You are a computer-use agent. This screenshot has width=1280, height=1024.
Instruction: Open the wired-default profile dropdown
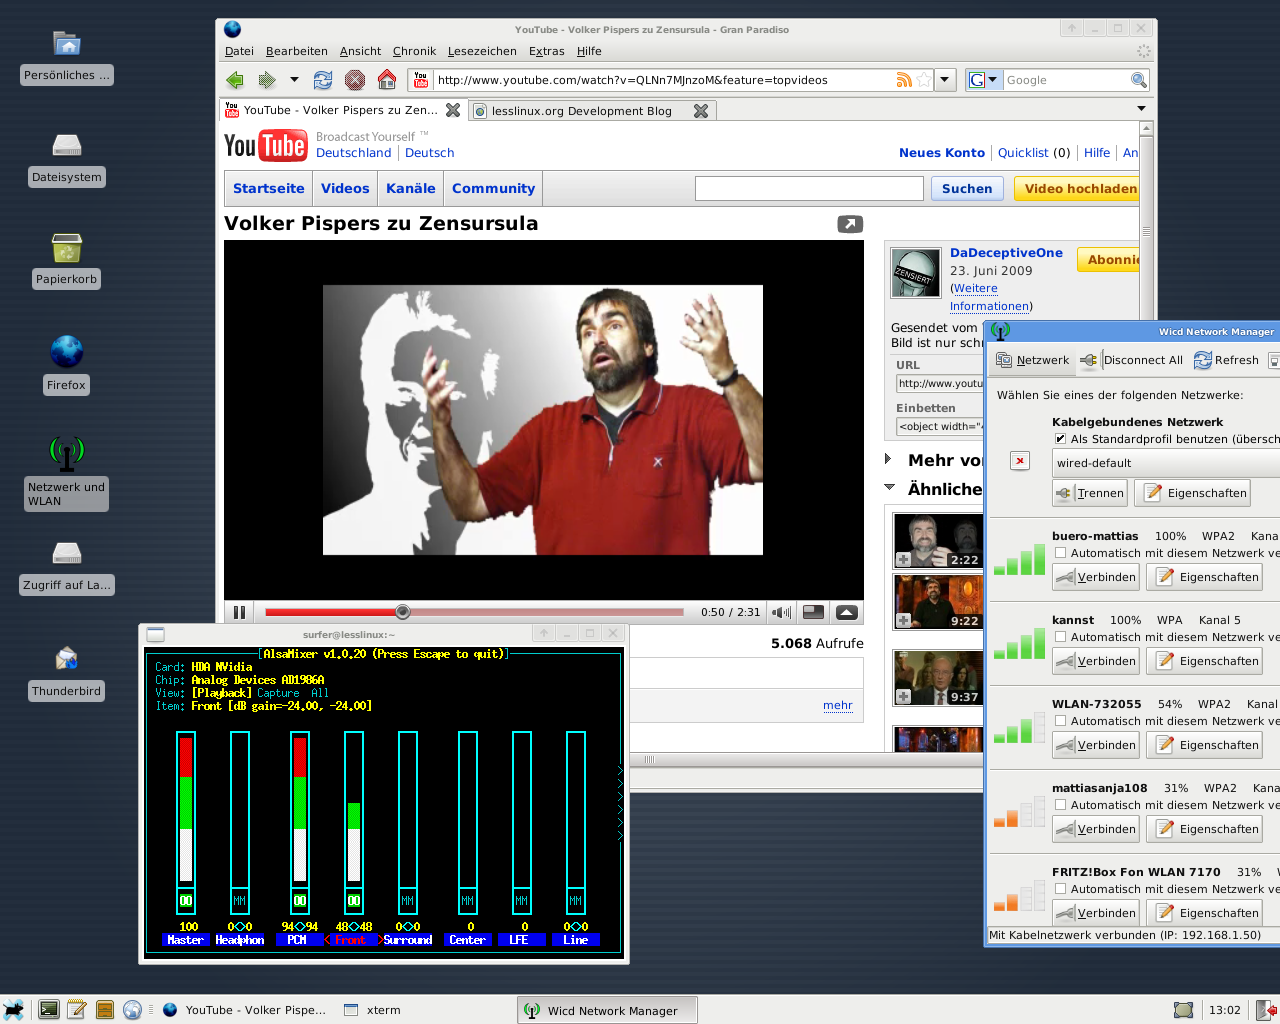1165,463
